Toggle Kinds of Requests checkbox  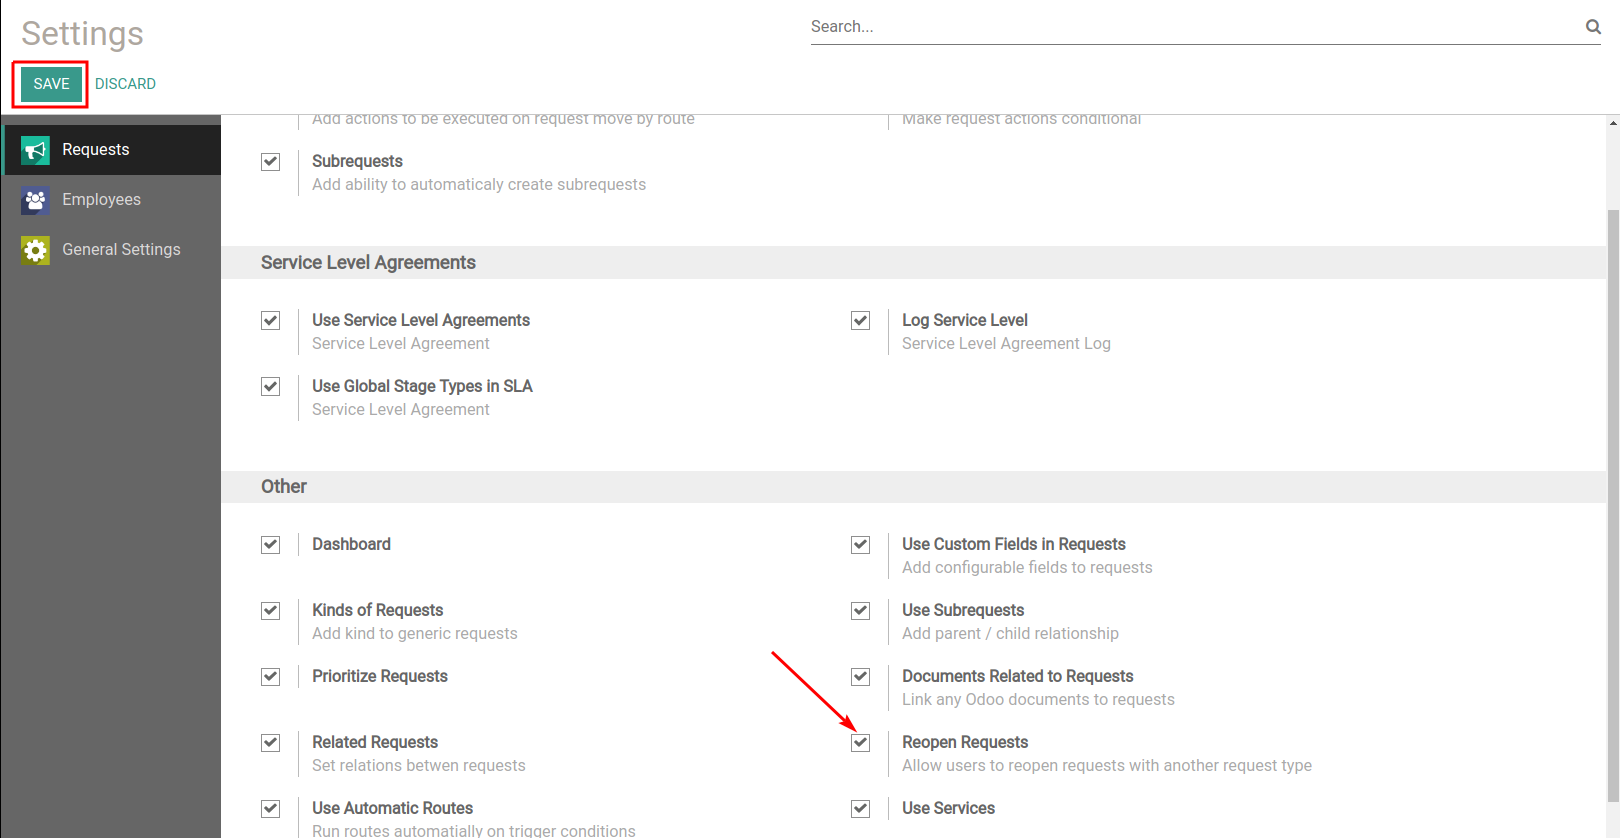click(270, 611)
